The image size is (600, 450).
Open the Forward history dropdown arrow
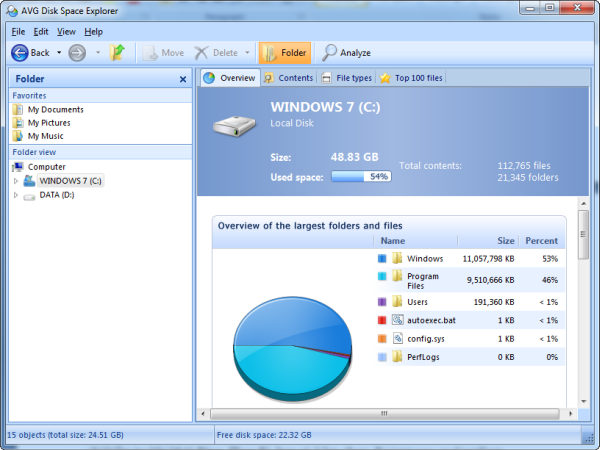click(x=98, y=52)
